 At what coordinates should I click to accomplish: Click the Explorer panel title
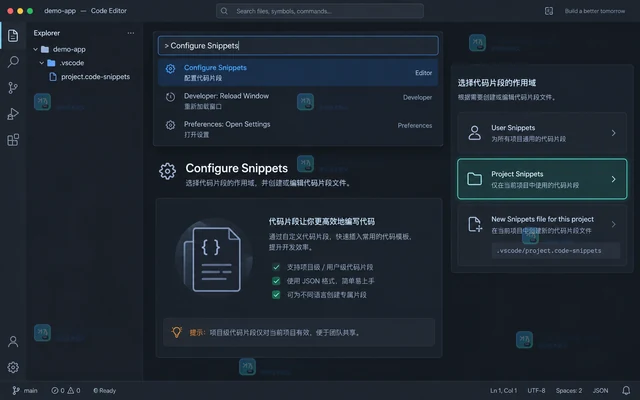(x=47, y=33)
